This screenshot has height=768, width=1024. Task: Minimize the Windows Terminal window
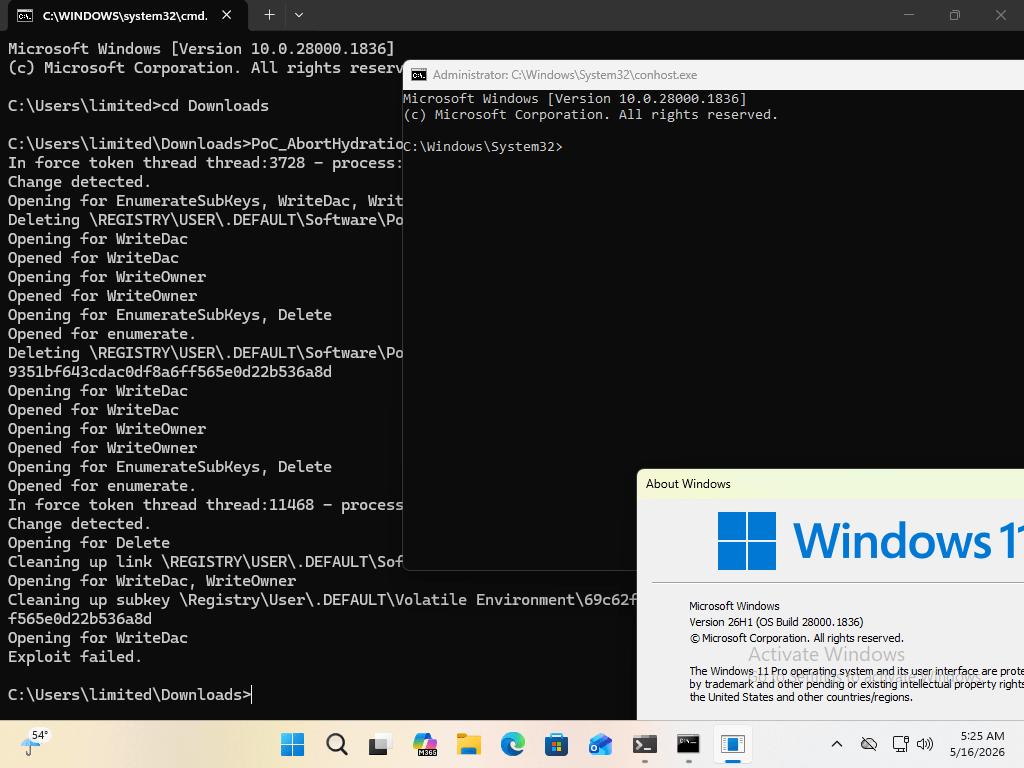coord(908,15)
